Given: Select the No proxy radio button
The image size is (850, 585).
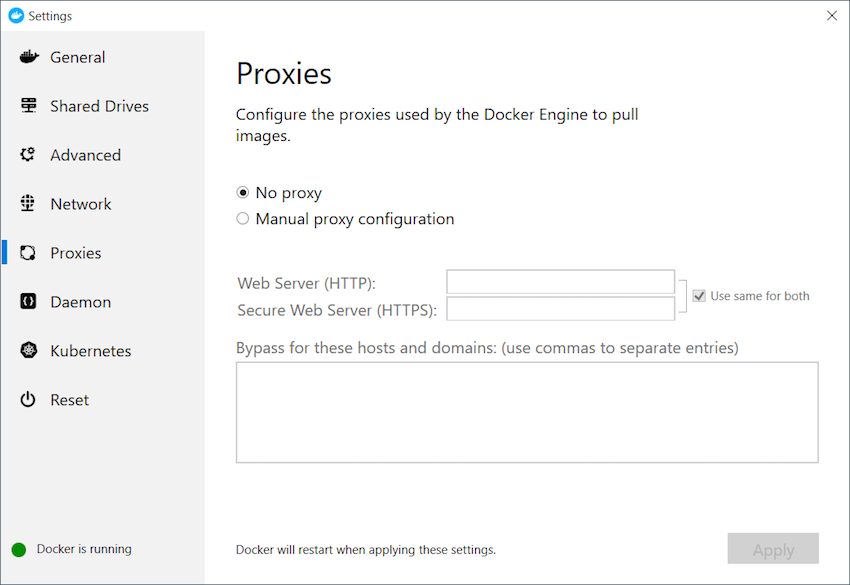Looking at the screenshot, I should tap(243, 192).
